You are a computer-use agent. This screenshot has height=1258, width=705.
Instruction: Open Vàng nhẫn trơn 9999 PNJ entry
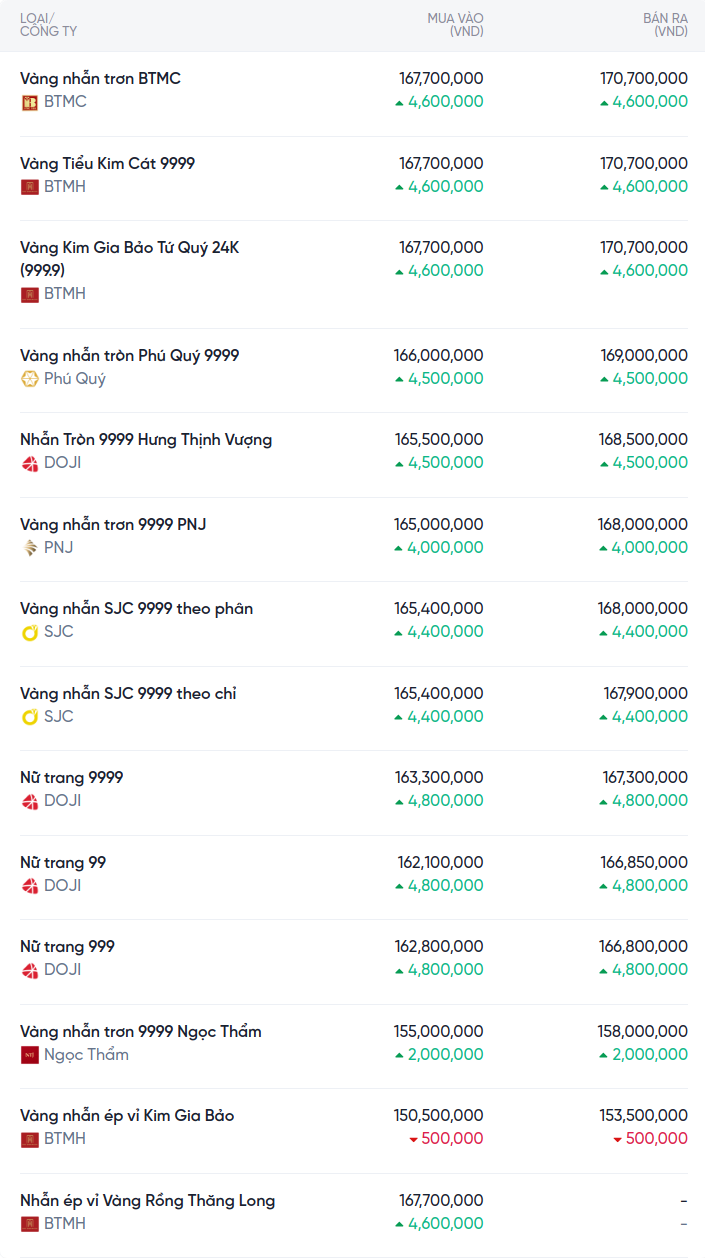click(113, 525)
